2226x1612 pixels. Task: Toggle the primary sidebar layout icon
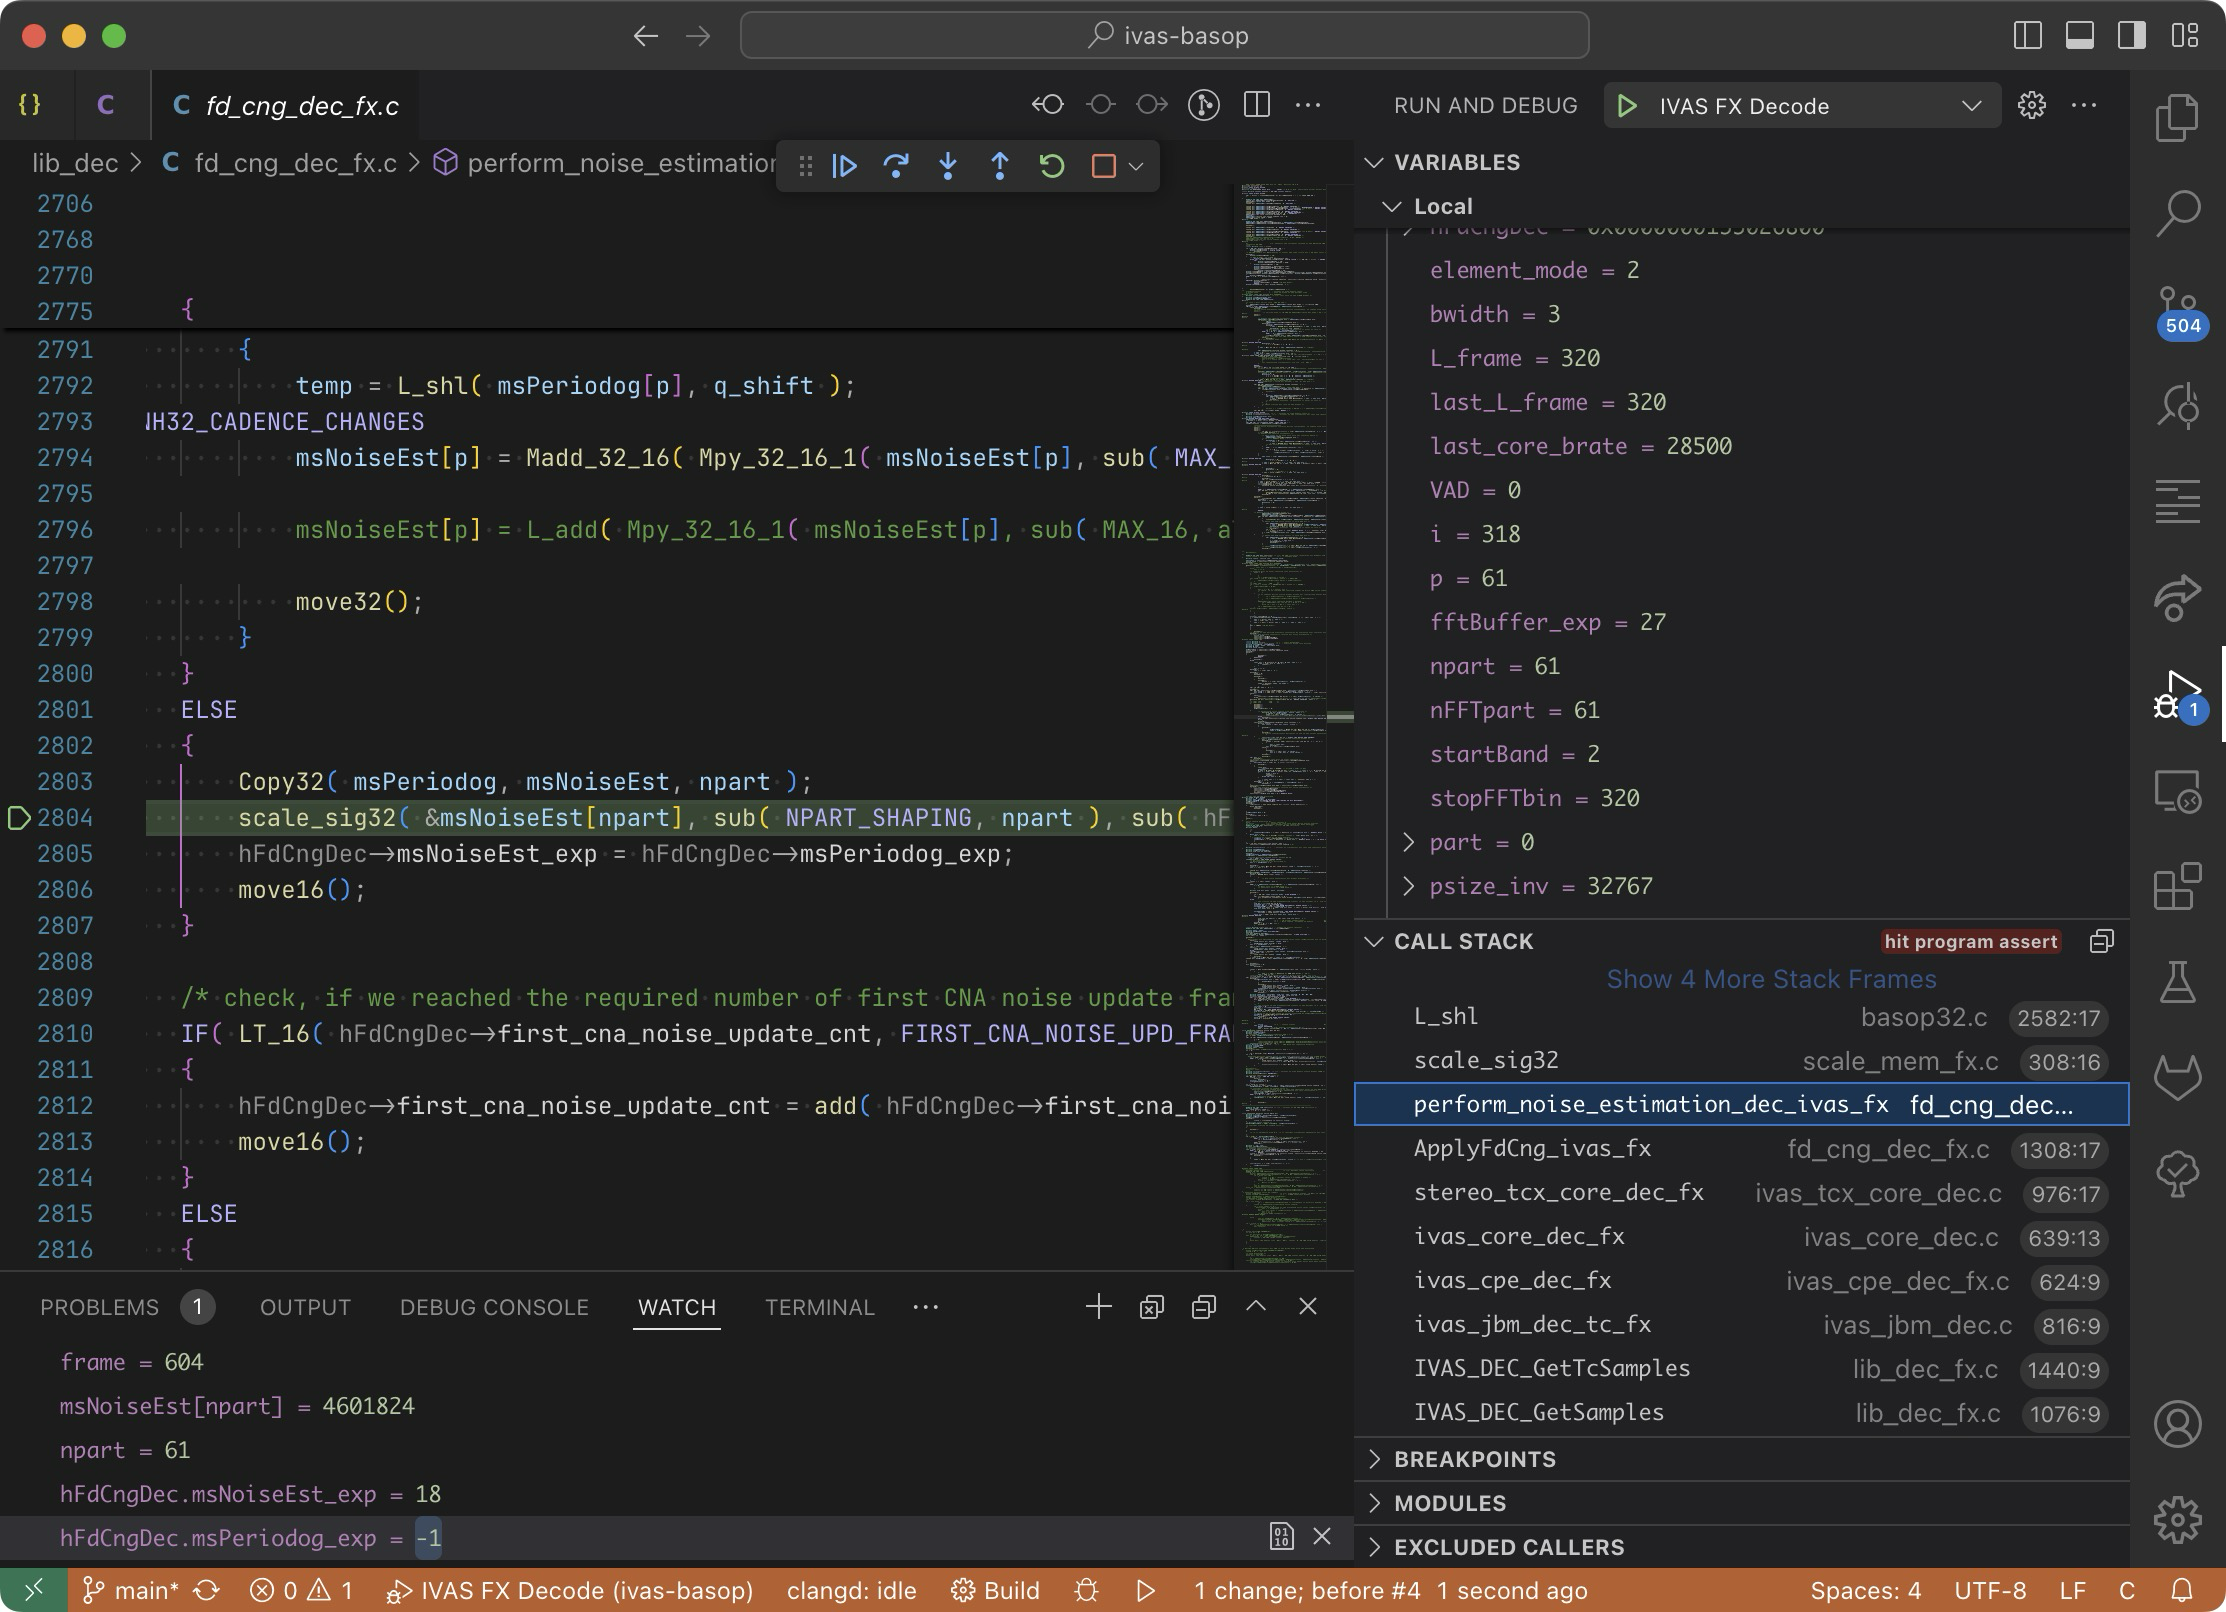pos(2027,36)
